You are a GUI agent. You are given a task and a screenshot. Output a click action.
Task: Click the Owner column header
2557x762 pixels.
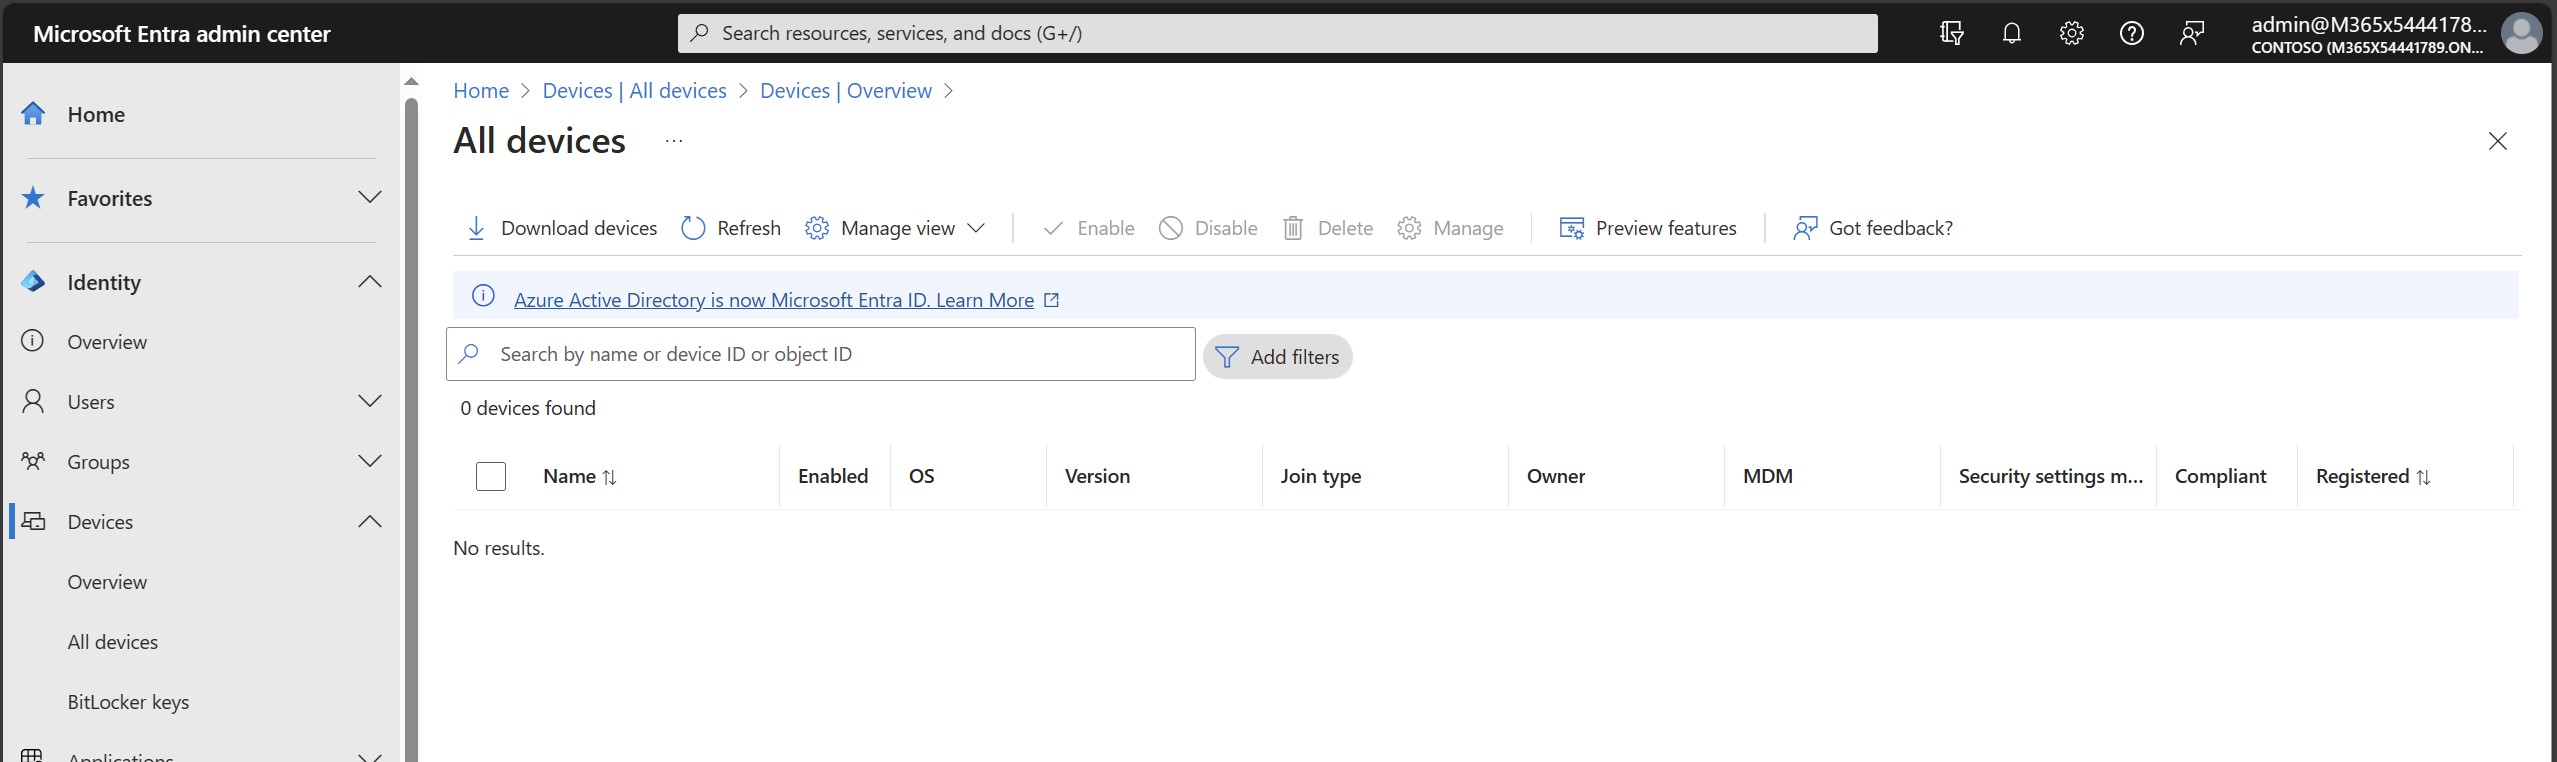point(1555,476)
